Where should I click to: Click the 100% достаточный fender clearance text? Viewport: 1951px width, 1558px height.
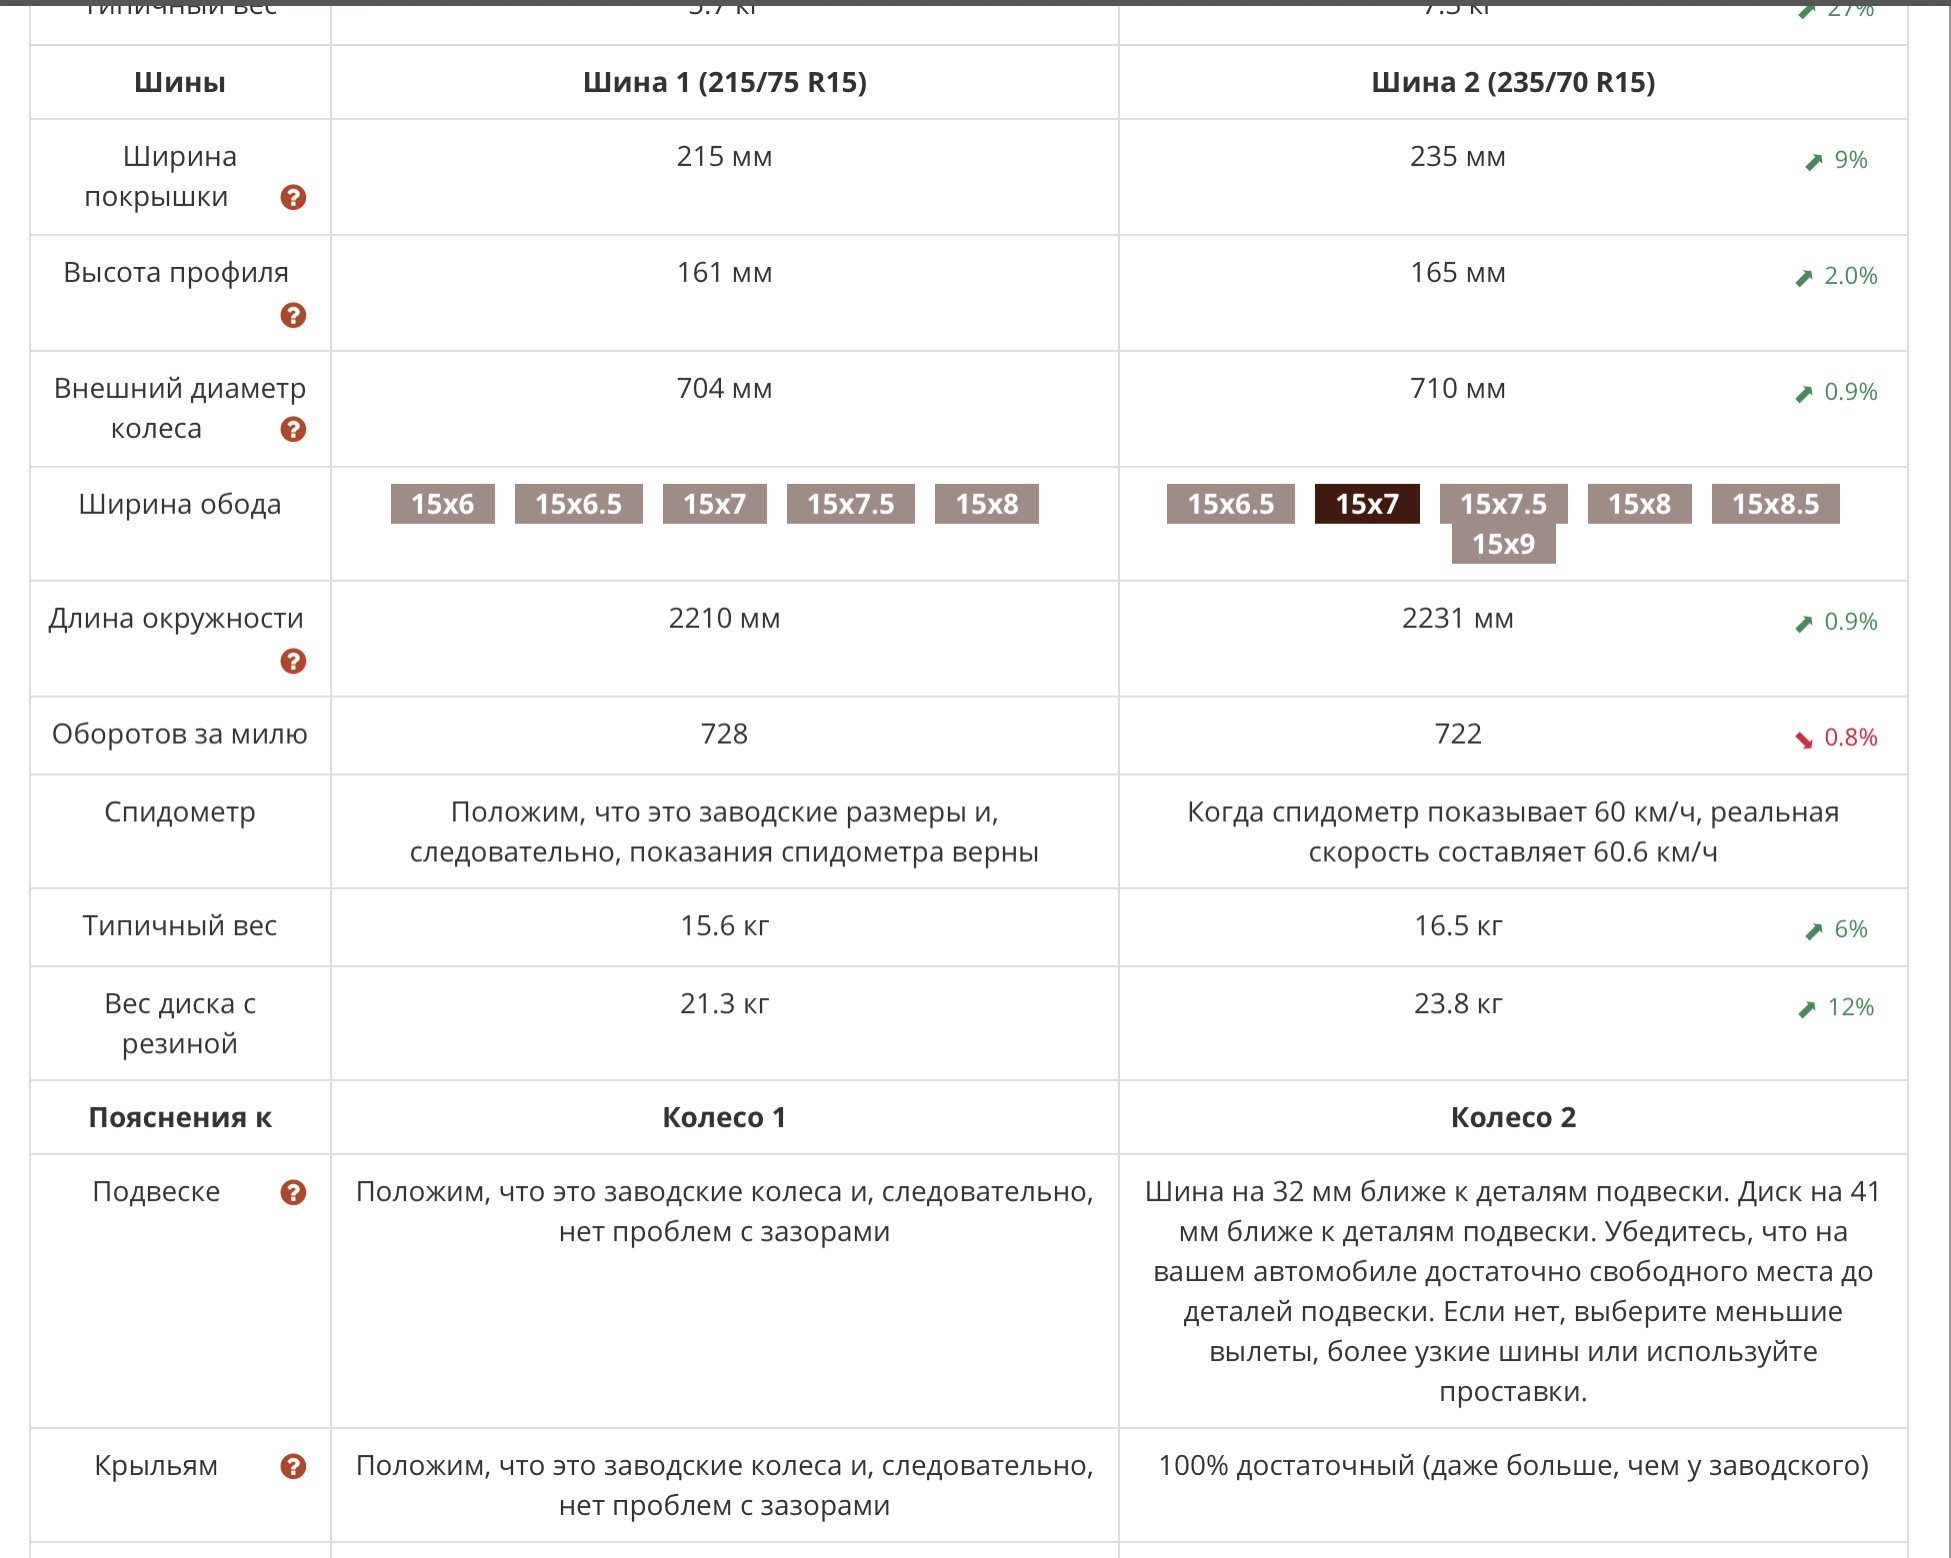(x=1513, y=1467)
